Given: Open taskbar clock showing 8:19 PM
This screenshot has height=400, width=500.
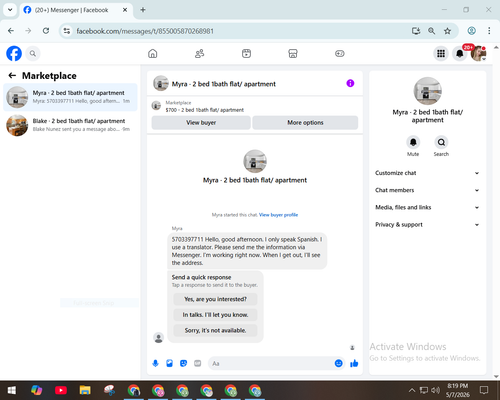Looking at the screenshot, I should [458, 390].
